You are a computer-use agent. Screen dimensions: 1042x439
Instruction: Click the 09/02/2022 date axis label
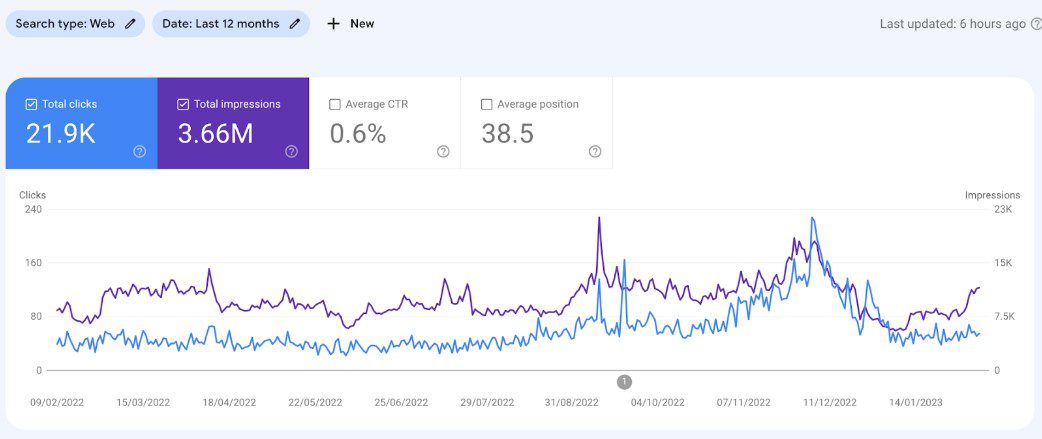(x=57, y=402)
